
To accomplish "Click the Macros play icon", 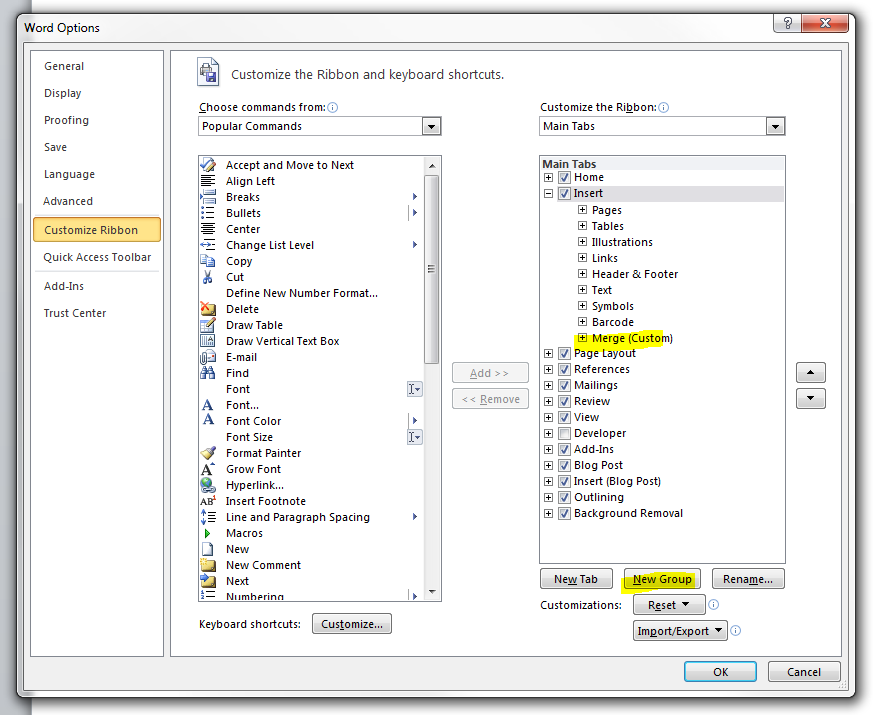I will [x=208, y=533].
